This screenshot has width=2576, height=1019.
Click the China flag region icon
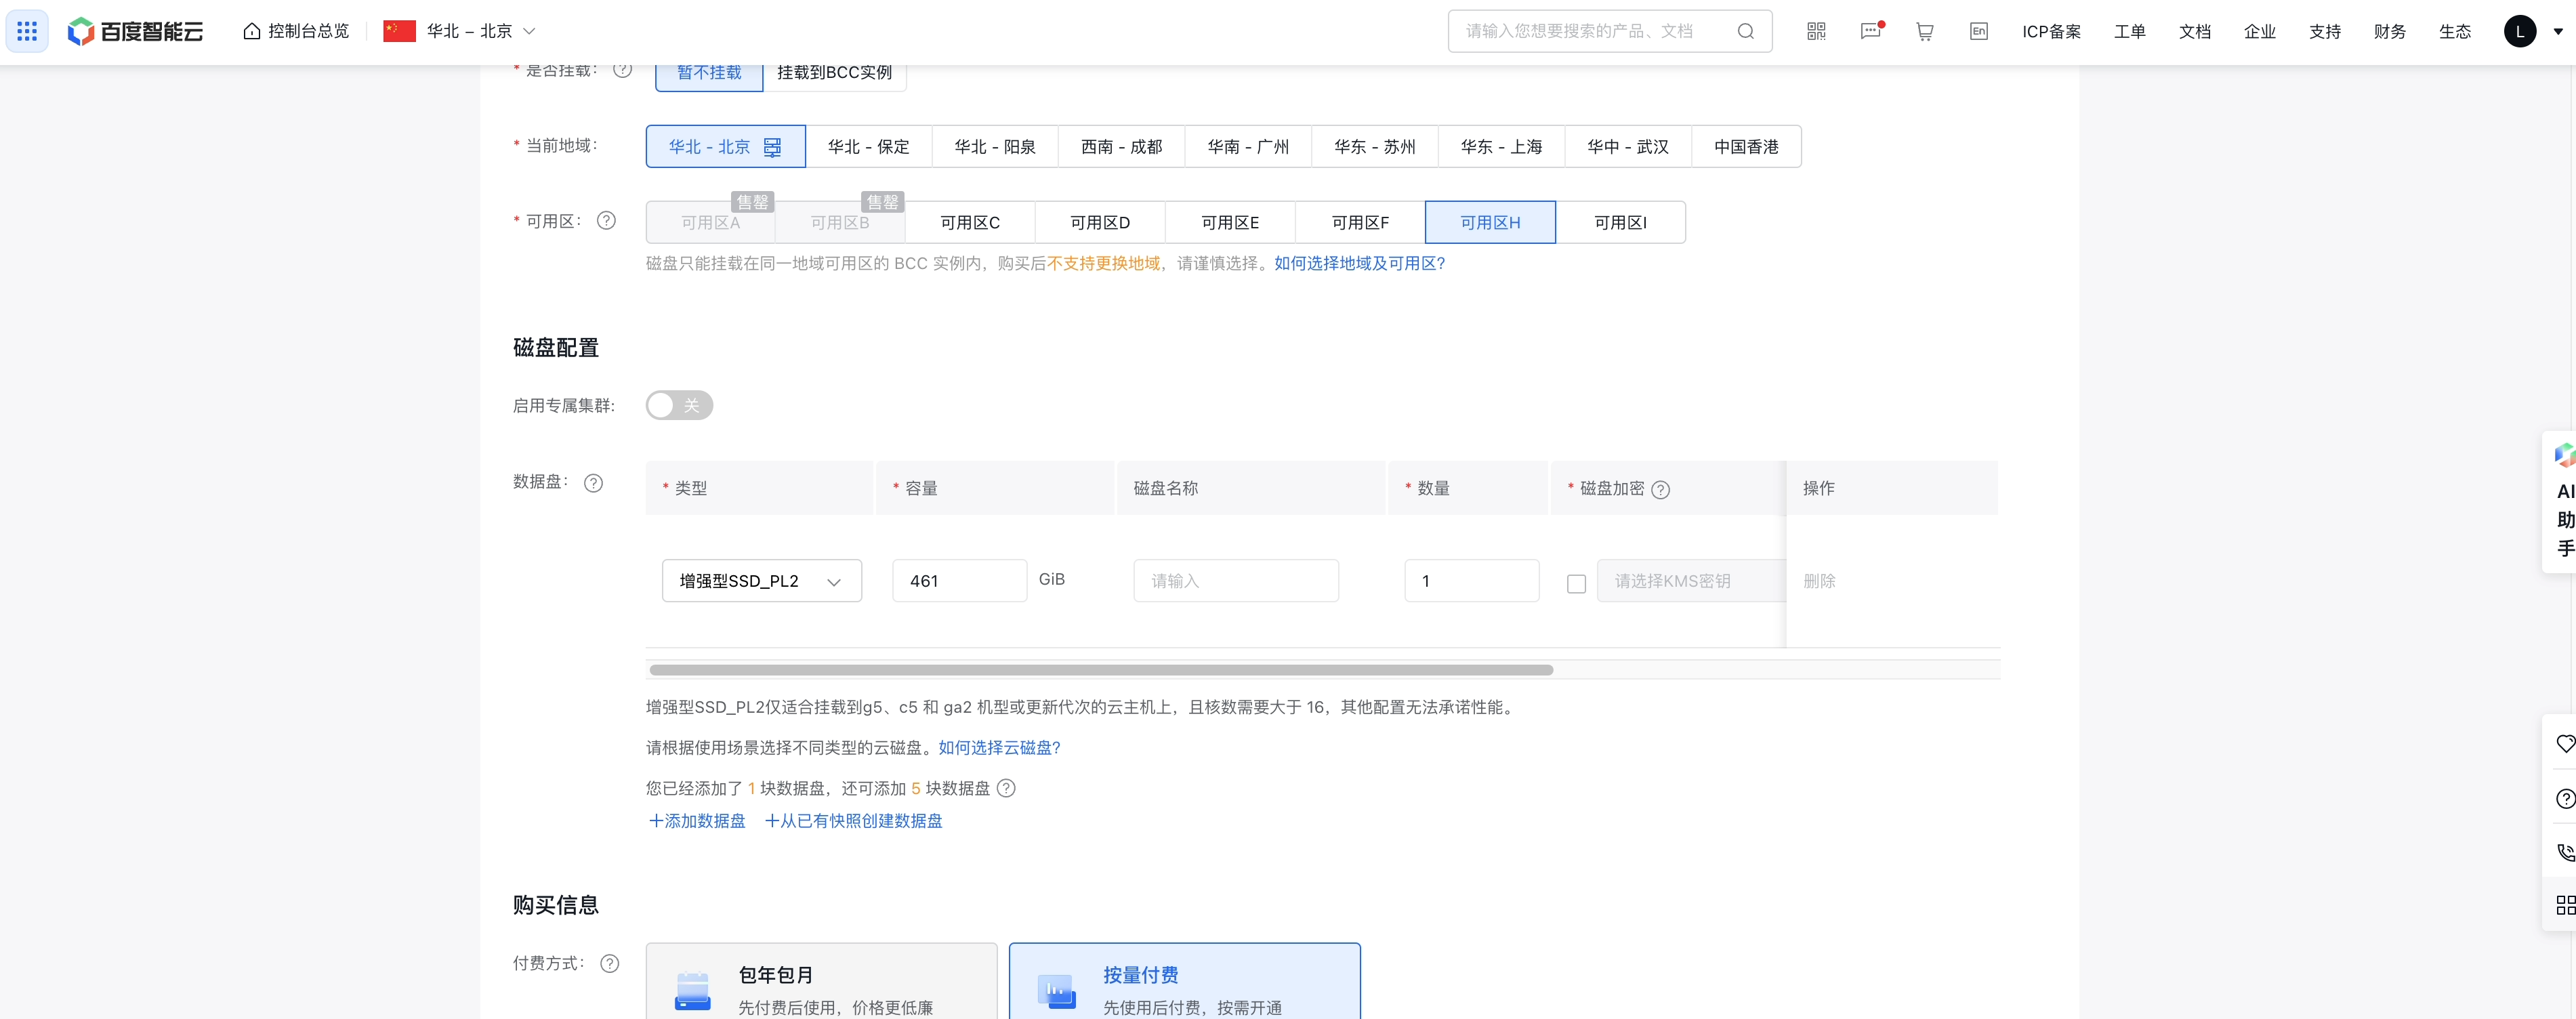click(x=399, y=31)
